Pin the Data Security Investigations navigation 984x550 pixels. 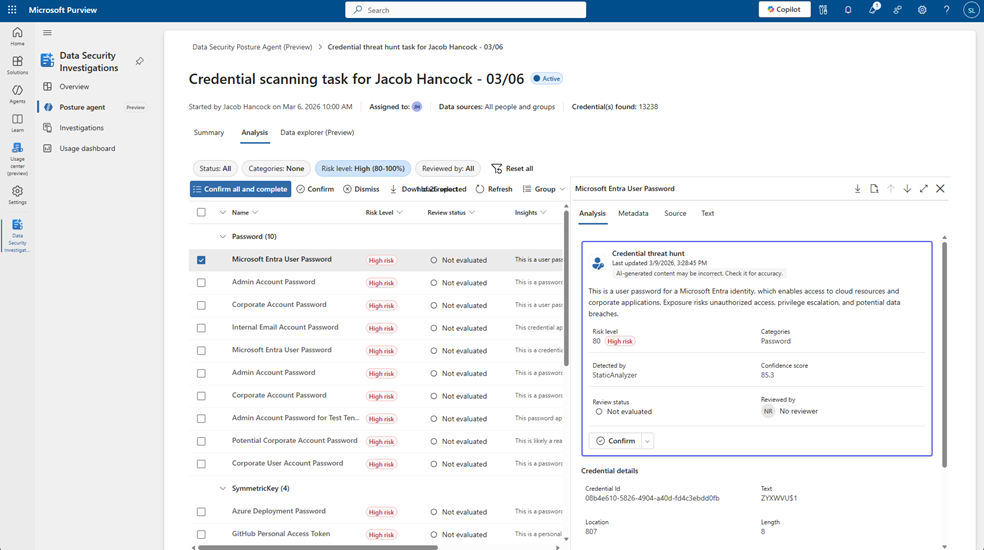point(140,62)
